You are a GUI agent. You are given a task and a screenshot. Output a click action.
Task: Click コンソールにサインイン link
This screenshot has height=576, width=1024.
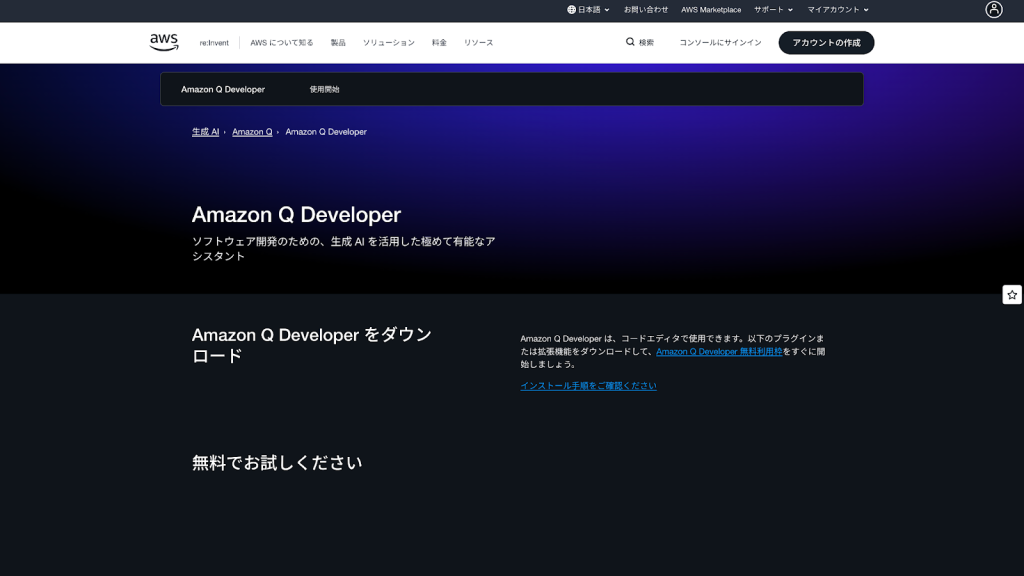pos(720,43)
